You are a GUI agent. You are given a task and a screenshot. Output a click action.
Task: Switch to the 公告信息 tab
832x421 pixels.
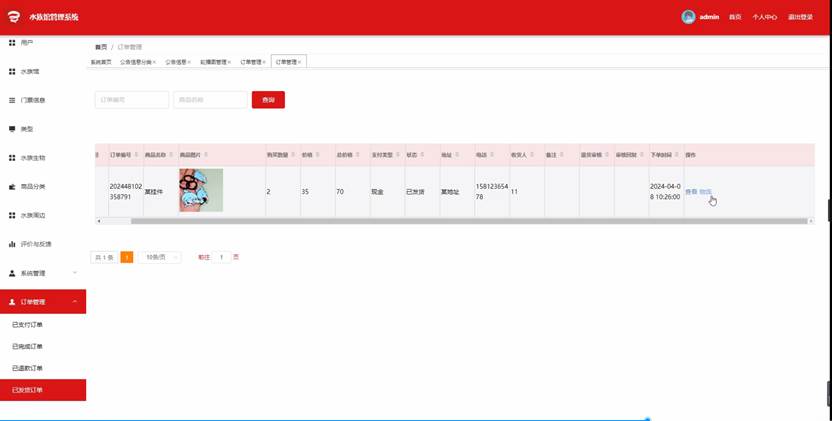[x=175, y=62]
